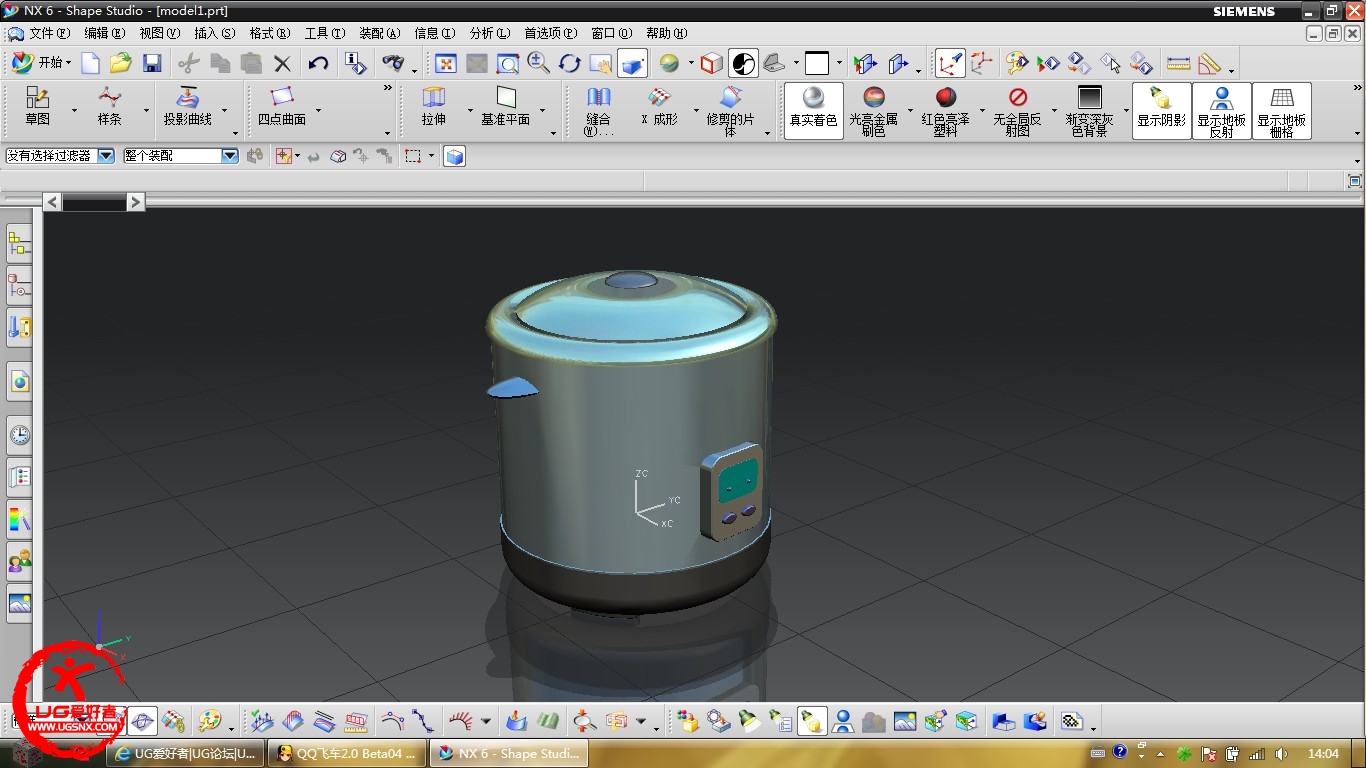The width and height of the screenshot is (1366, 768).
Task: Save the model with the floppy disk icon
Action: [x=152, y=64]
